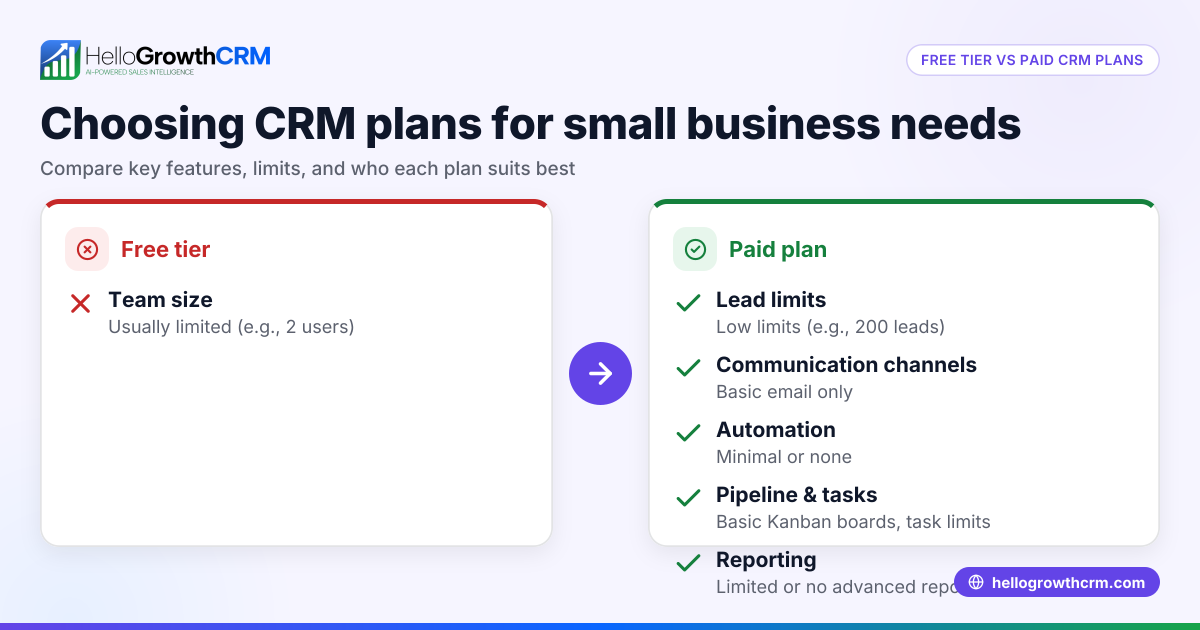Click the HelloGrowthCRM logo
This screenshot has height=630, width=1200.
155,60
